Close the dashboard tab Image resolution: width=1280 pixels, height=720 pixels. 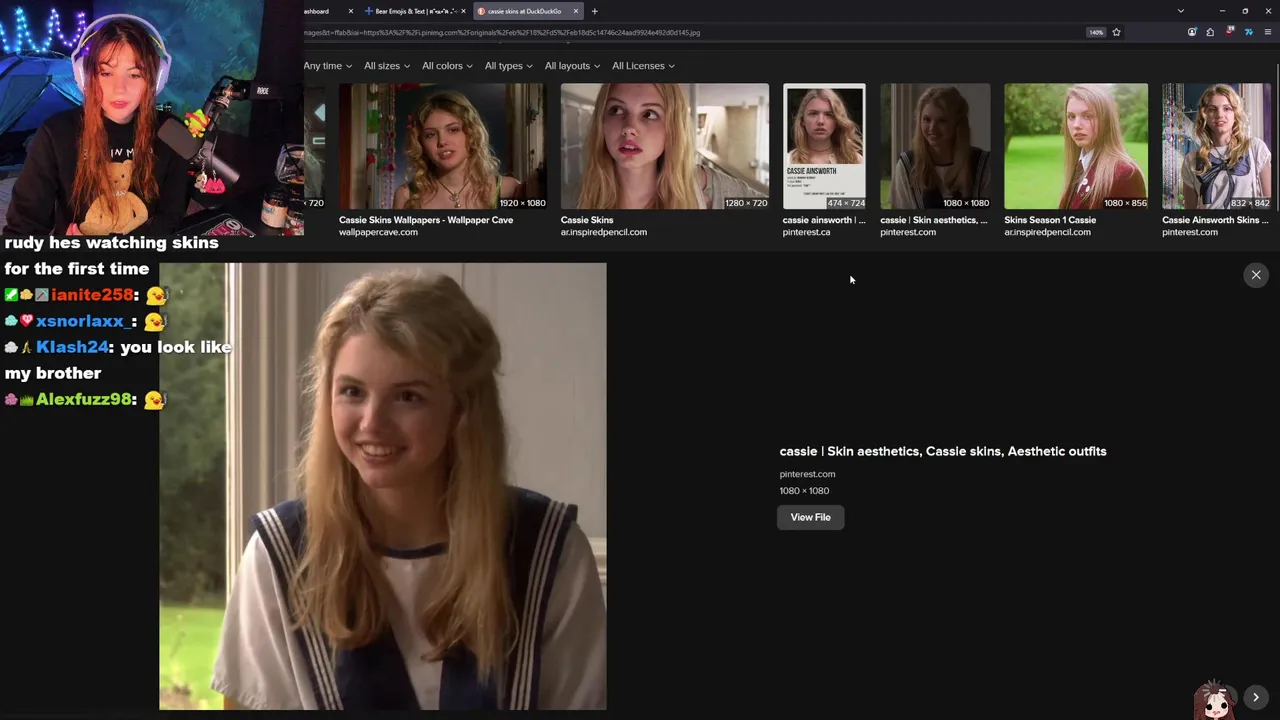tap(351, 11)
